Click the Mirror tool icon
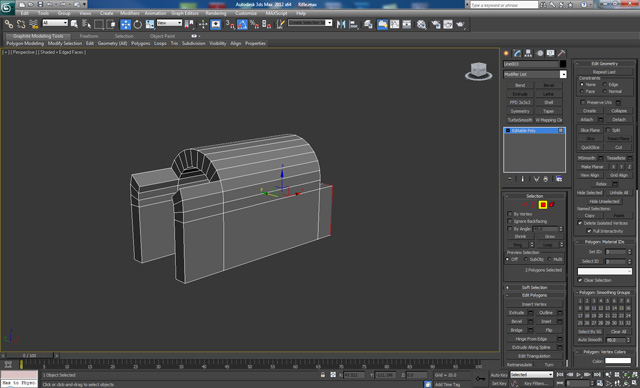640x388 pixels. point(341,24)
